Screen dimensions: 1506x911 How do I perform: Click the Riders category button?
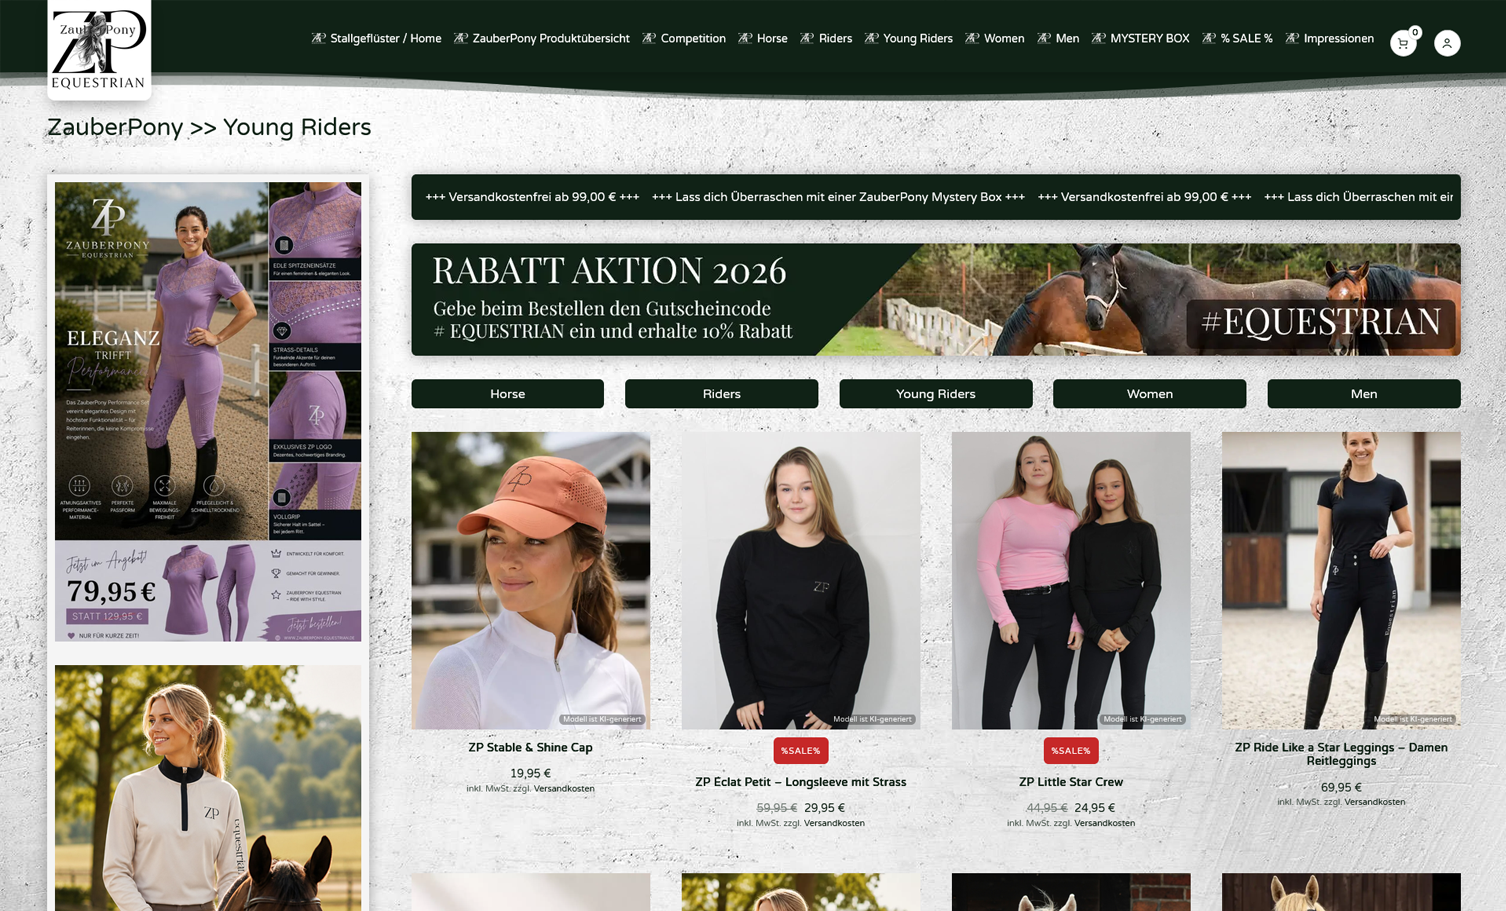721,394
